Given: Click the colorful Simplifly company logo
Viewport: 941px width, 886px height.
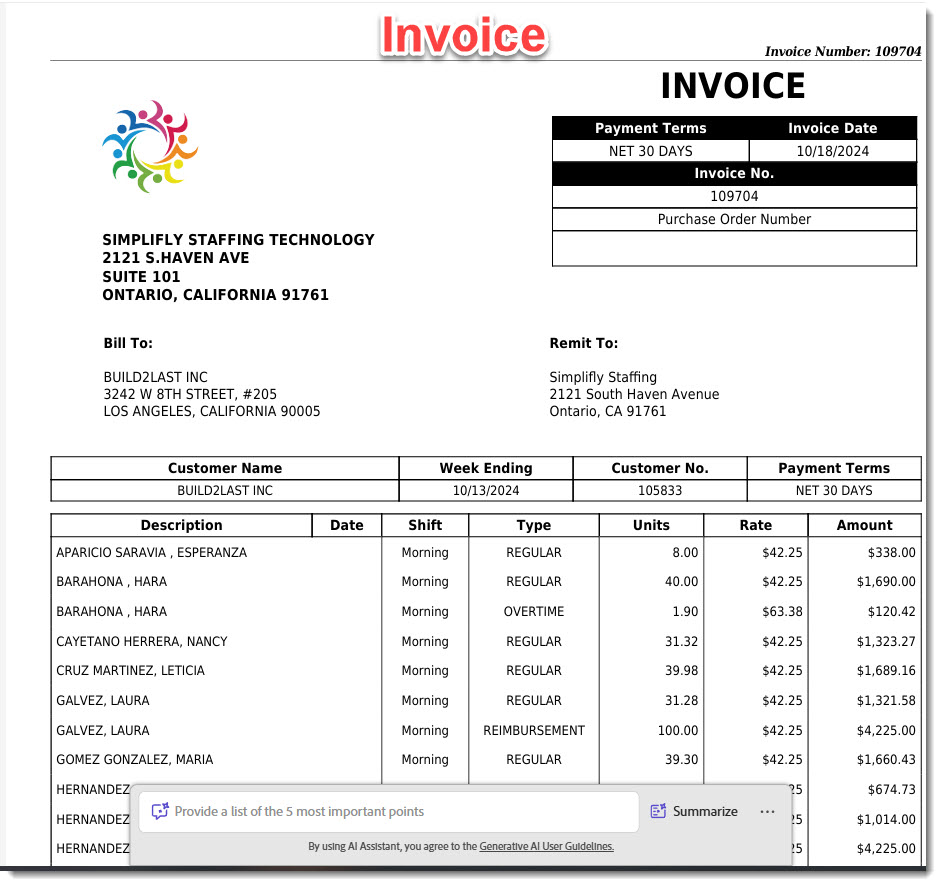Looking at the screenshot, I should [150, 146].
